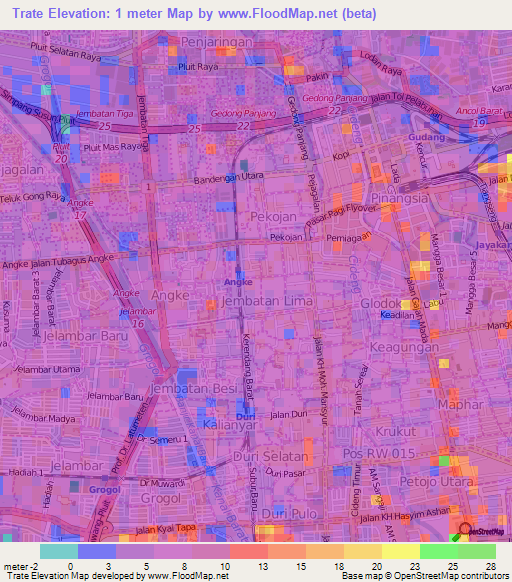The image size is (512, 582).
Task: Click the Hadiah 1 street label
Action: coord(26,473)
